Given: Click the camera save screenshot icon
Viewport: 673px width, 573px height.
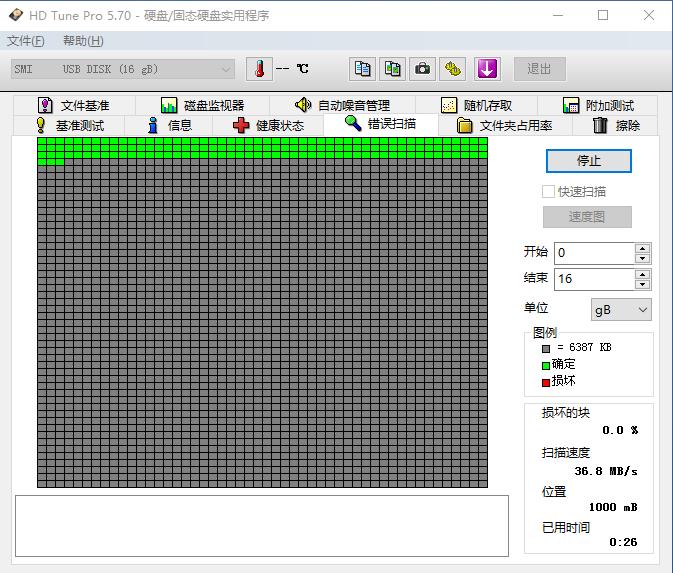Looking at the screenshot, I should pyautogui.click(x=422, y=69).
